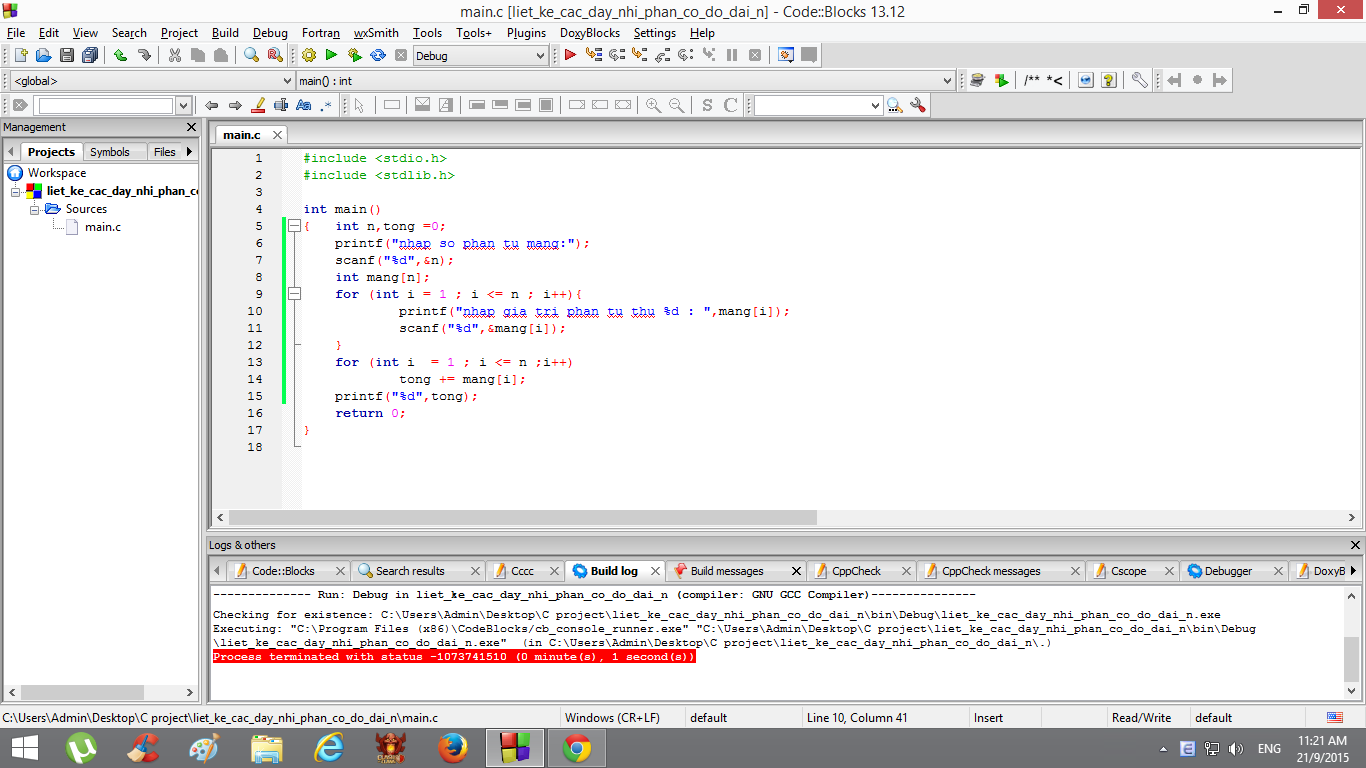Switch to Build messages tab
The height and width of the screenshot is (768, 1366).
tap(726, 571)
